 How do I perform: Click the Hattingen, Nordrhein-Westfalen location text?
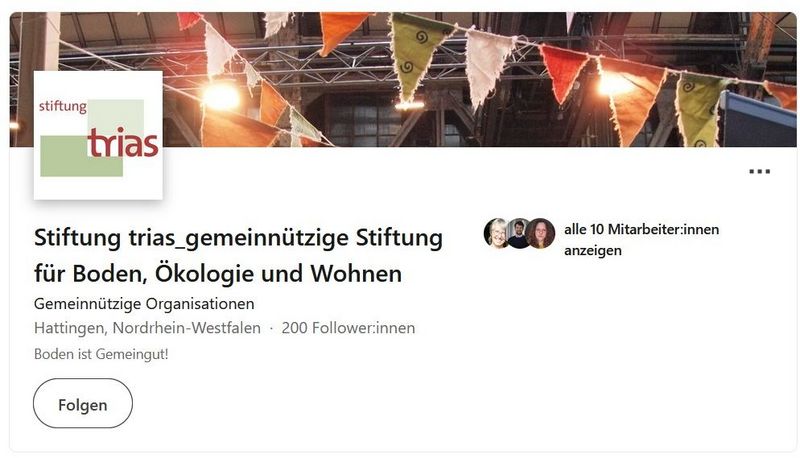pos(147,328)
